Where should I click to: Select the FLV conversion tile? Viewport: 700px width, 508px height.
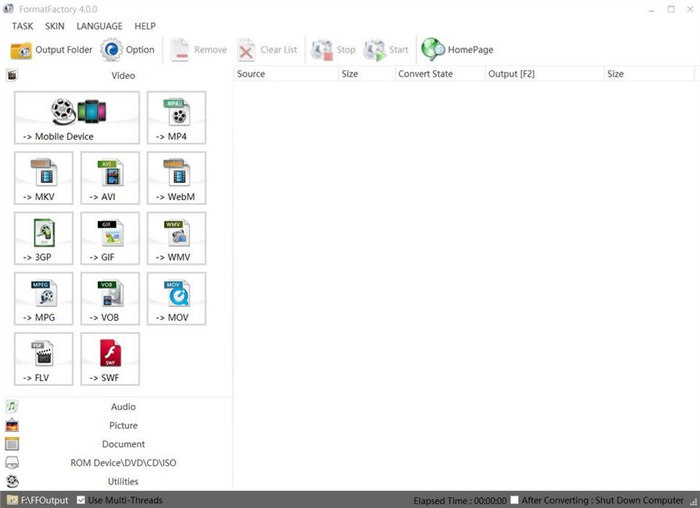coord(44,359)
